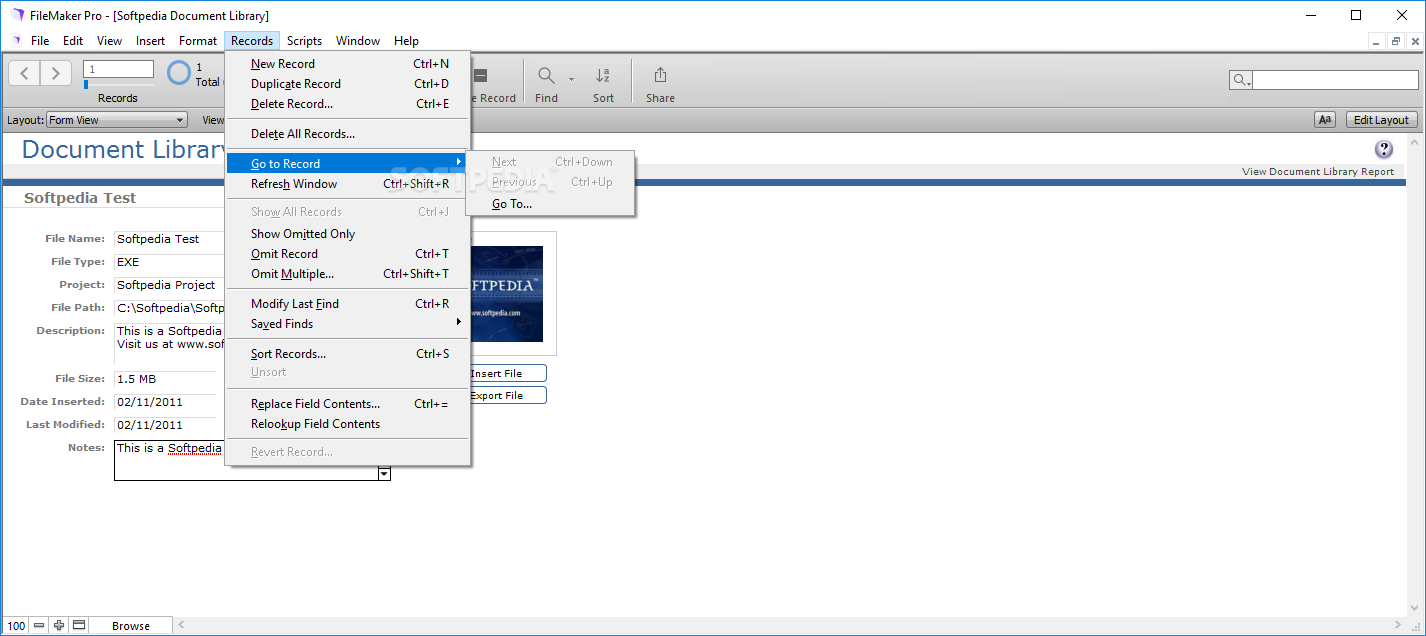Click the quick find search field
This screenshot has height=636, width=1426.
tap(1335, 80)
